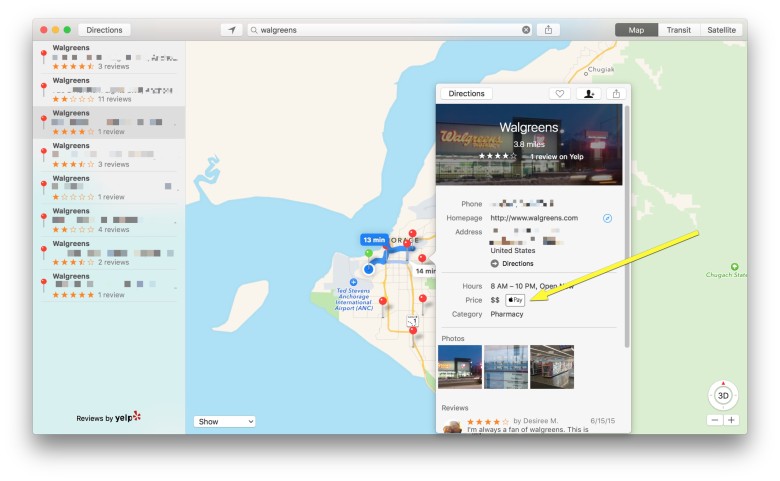Click the red pin near the airport

tap(383, 301)
